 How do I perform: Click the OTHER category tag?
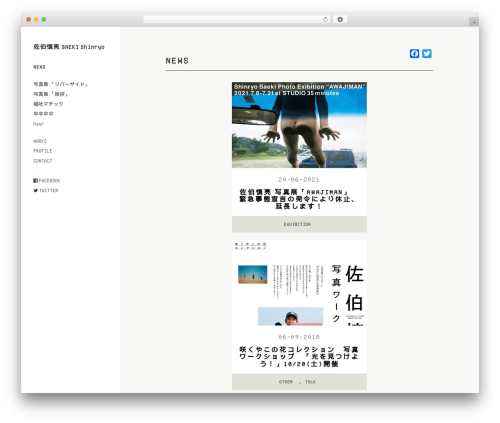tap(286, 382)
